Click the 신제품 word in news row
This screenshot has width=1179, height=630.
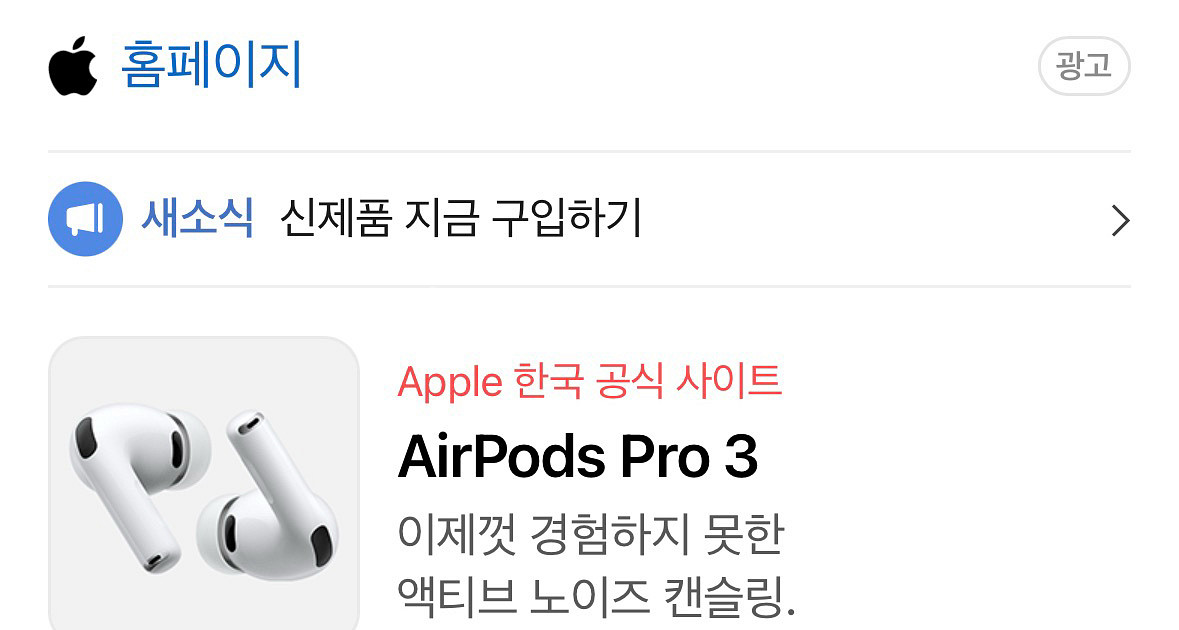click(335, 219)
